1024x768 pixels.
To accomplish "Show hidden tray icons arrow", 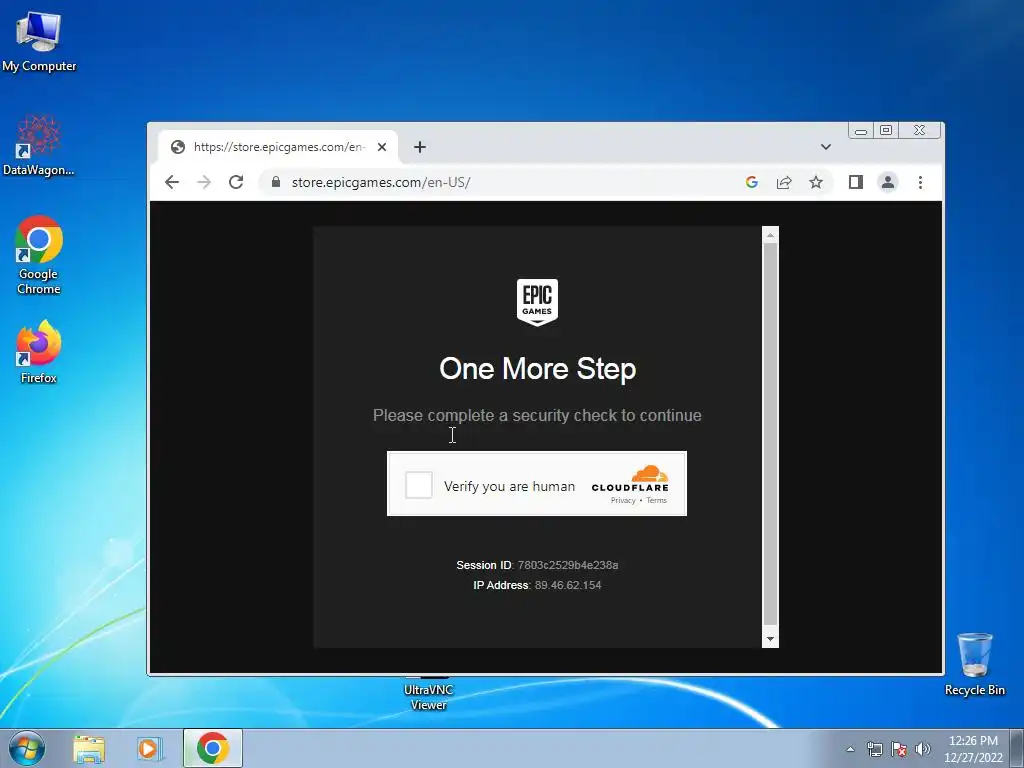I will pyautogui.click(x=850, y=749).
